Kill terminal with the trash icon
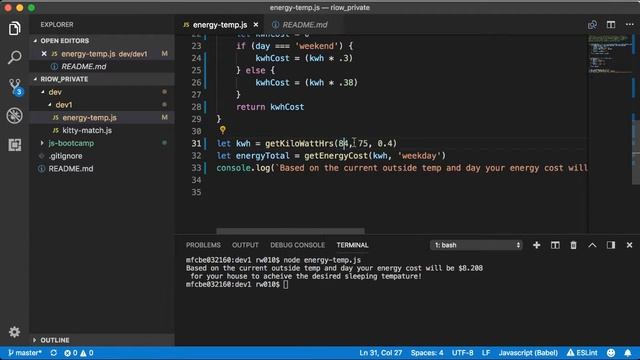The height and width of the screenshot is (360, 640). (573, 245)
